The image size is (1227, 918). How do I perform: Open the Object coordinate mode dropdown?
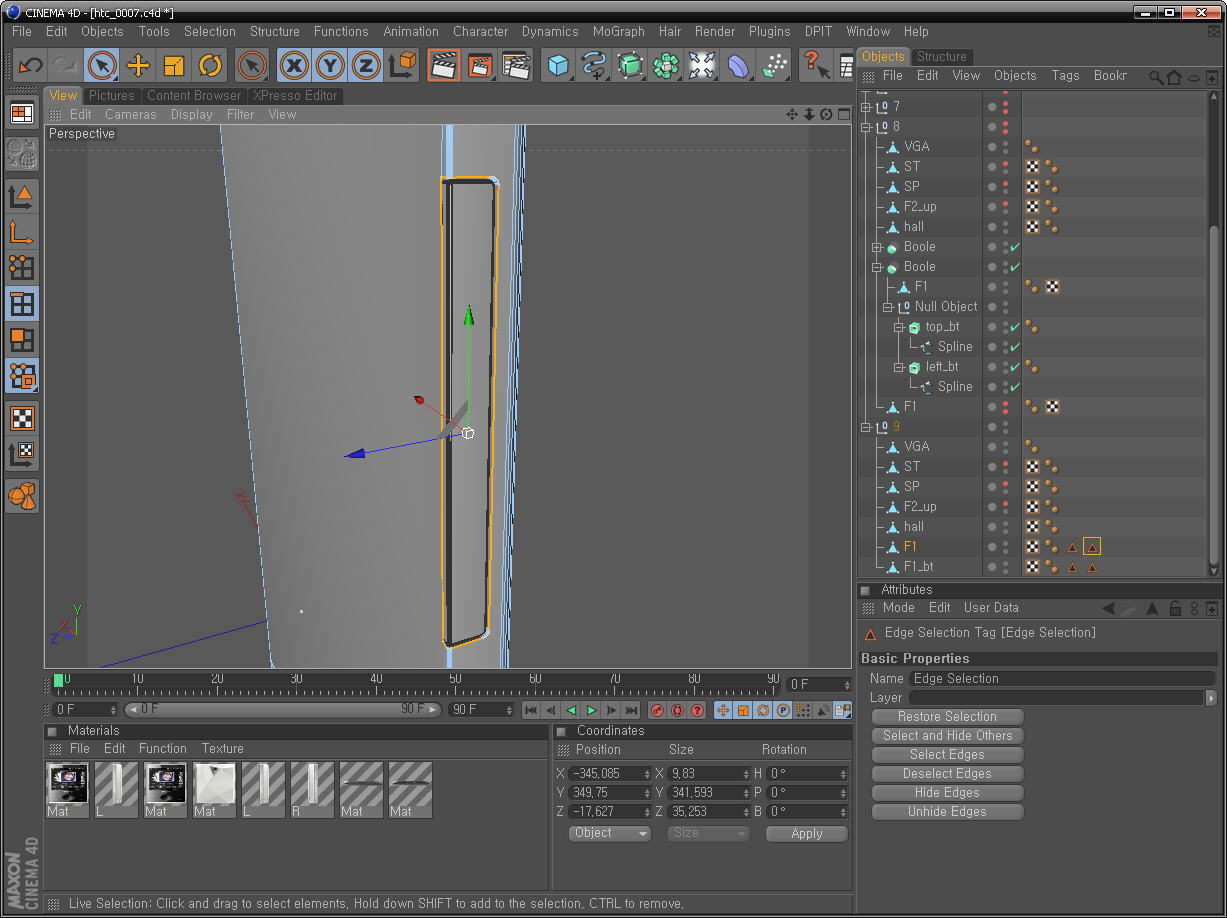[610, 833]
